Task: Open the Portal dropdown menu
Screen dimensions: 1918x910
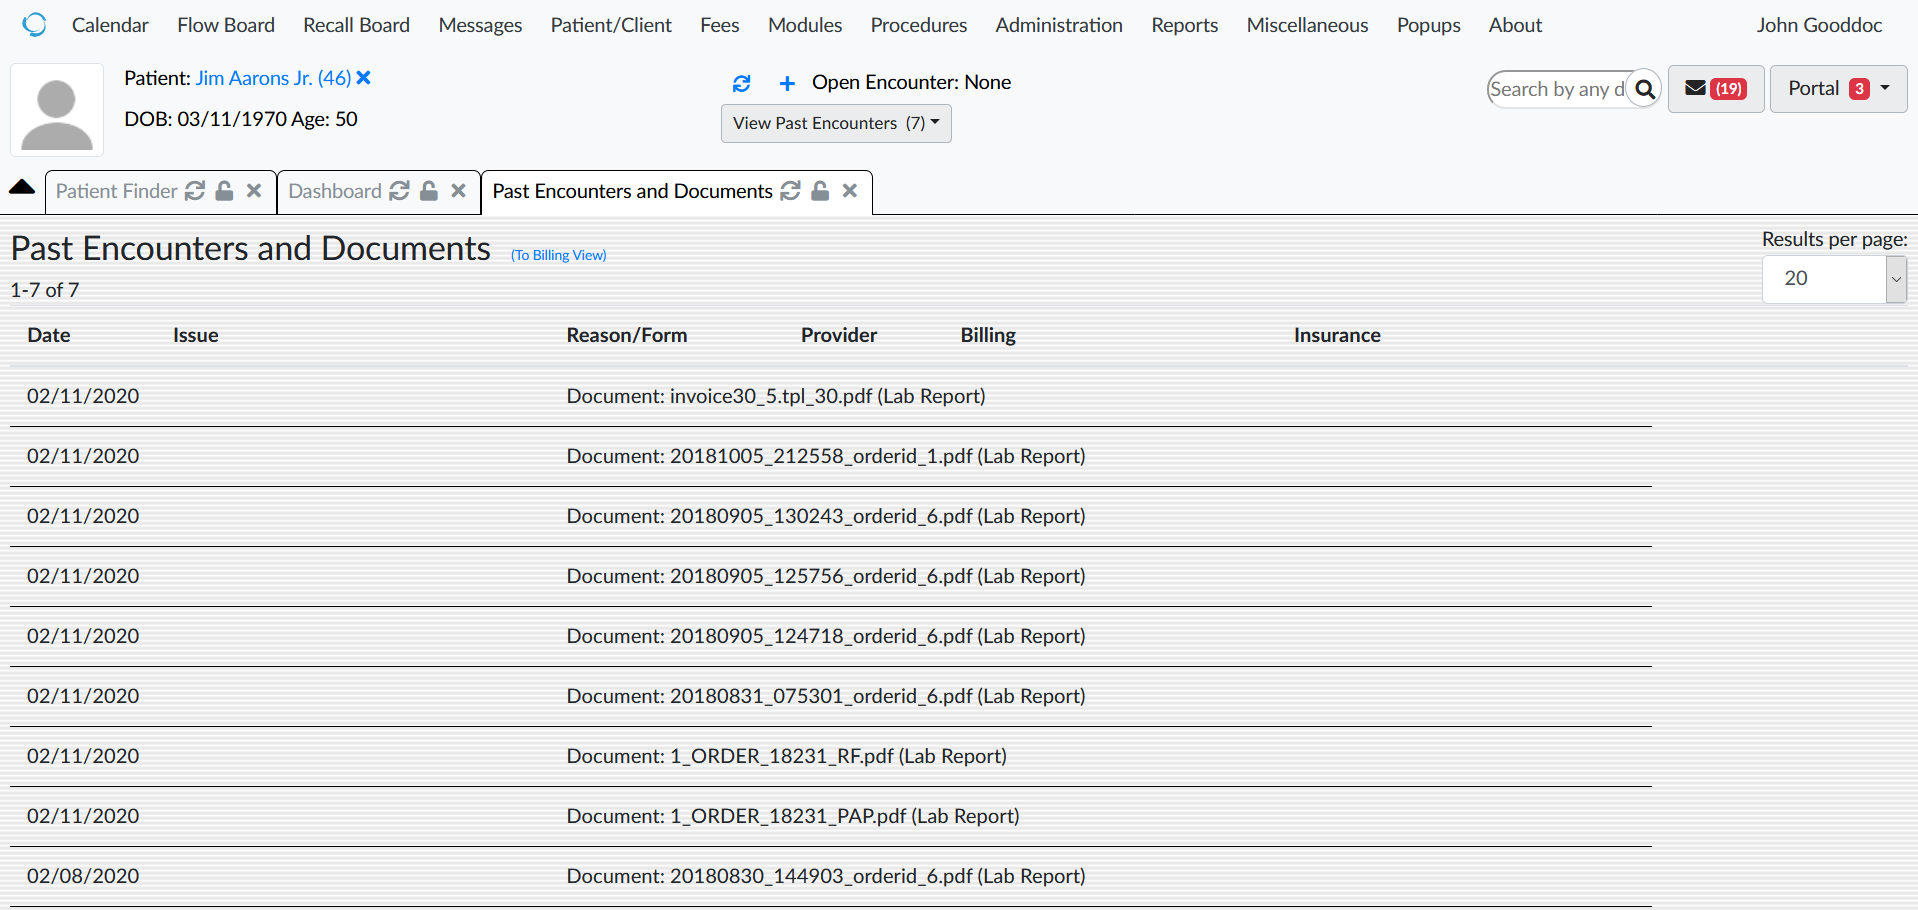Action: click(1838, 88)
